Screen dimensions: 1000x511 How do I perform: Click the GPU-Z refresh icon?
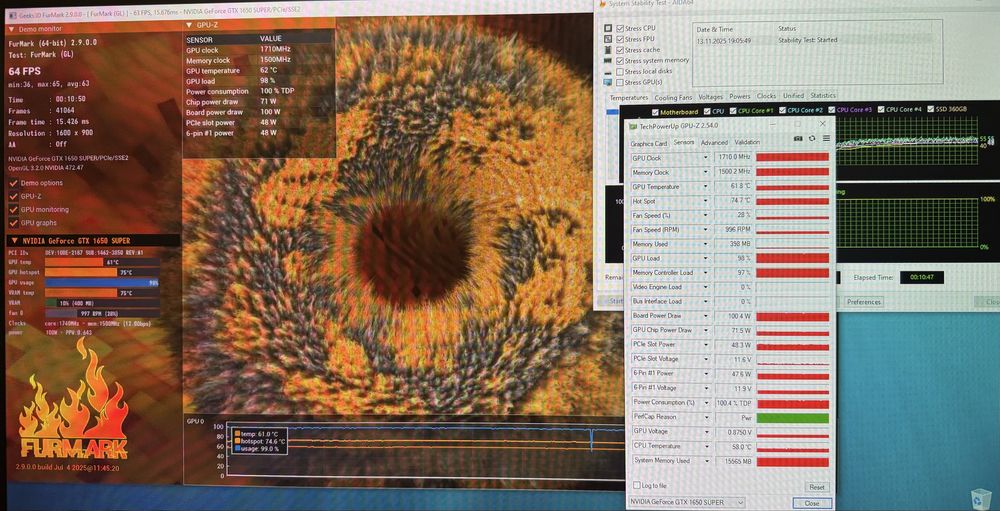tap(812, 138)
